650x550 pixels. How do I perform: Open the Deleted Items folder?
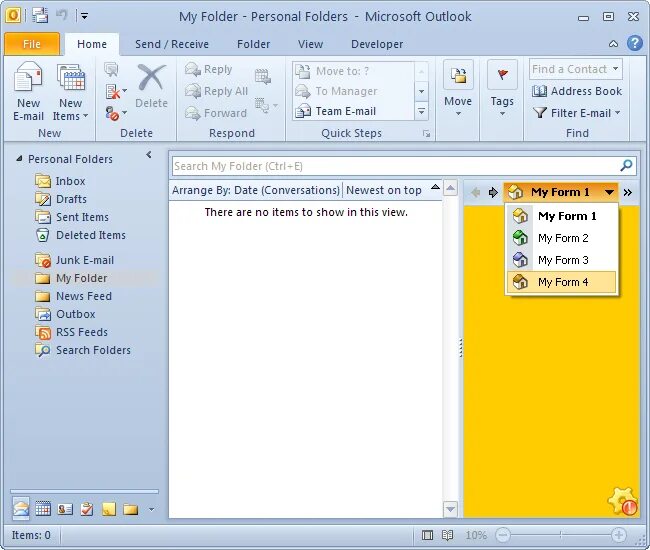[x=80, y=235]
